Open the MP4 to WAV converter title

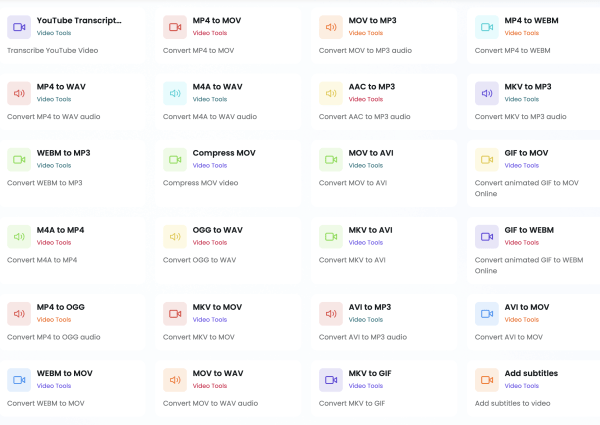(61, 87)
